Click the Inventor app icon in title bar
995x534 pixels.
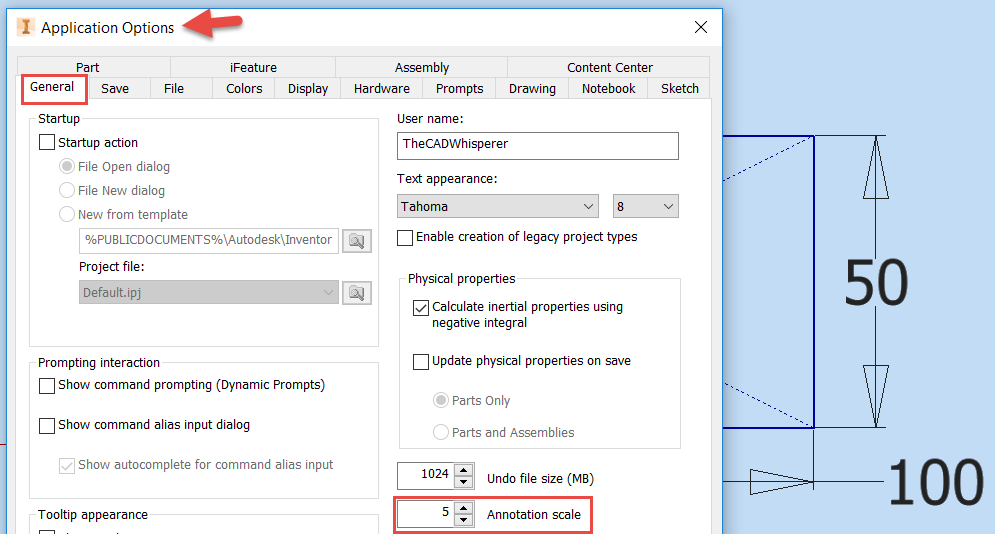[25, 27]
